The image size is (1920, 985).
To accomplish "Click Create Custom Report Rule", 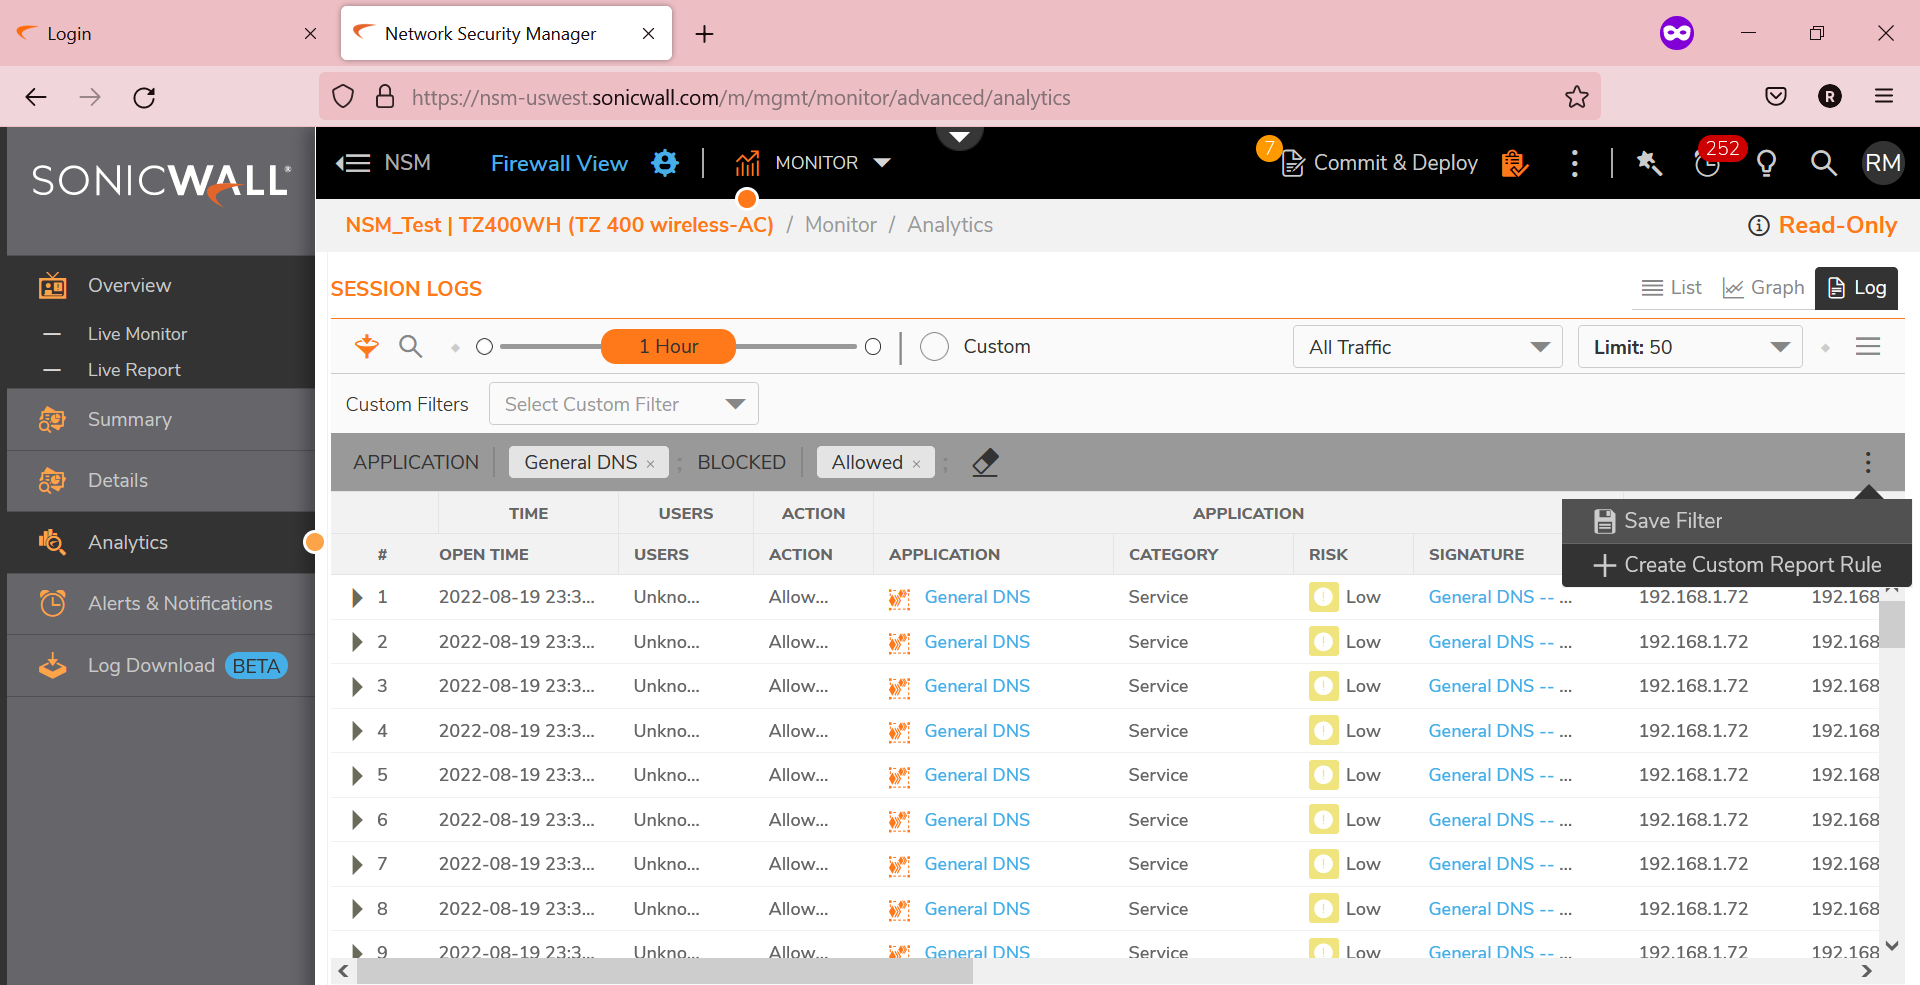I will pyautogui.click(x=1737, y=565).
